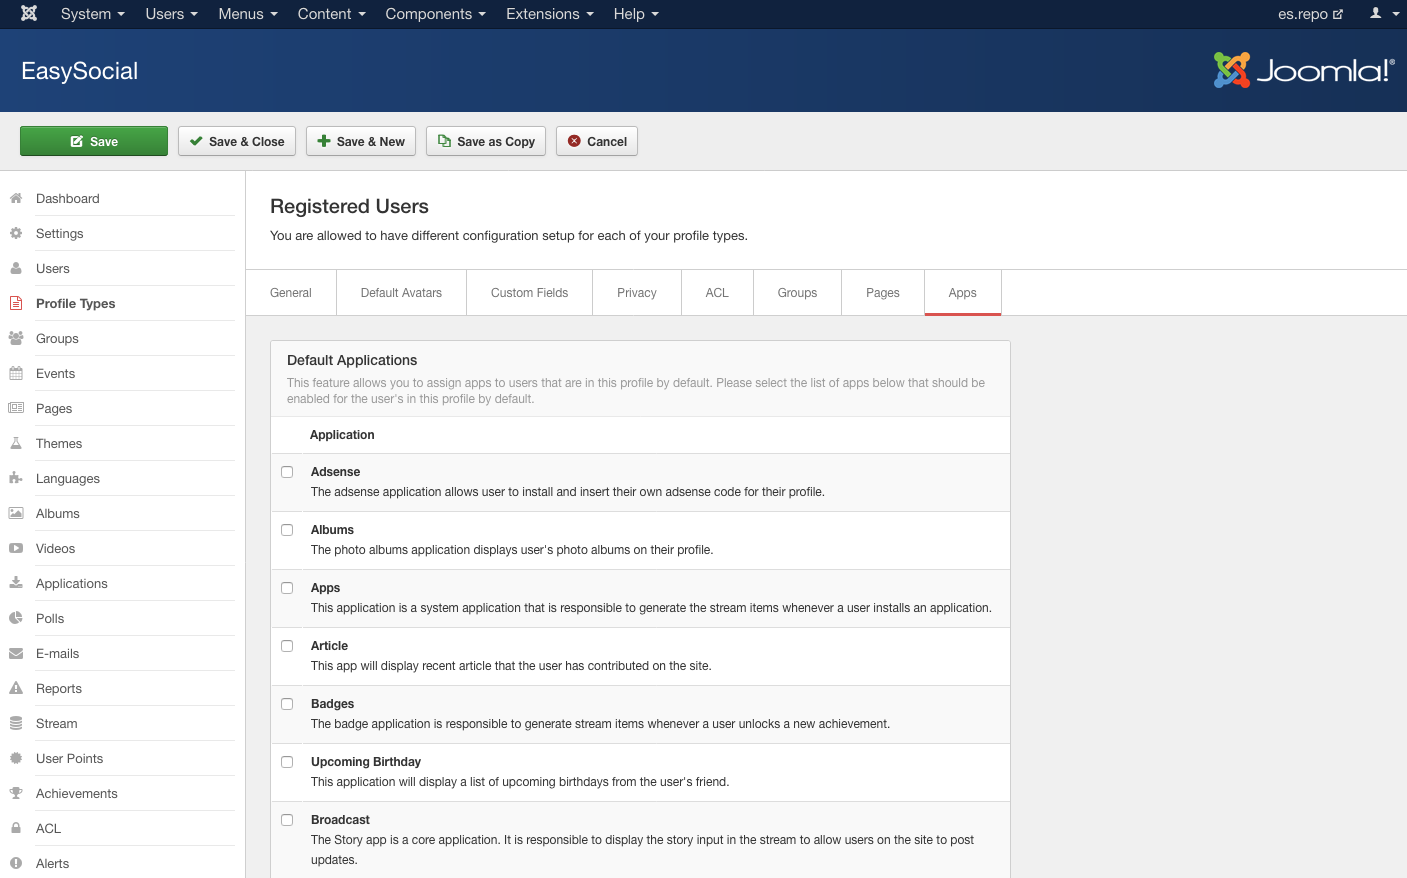Click the ACL lock icon in sidebar

point(16,828)
